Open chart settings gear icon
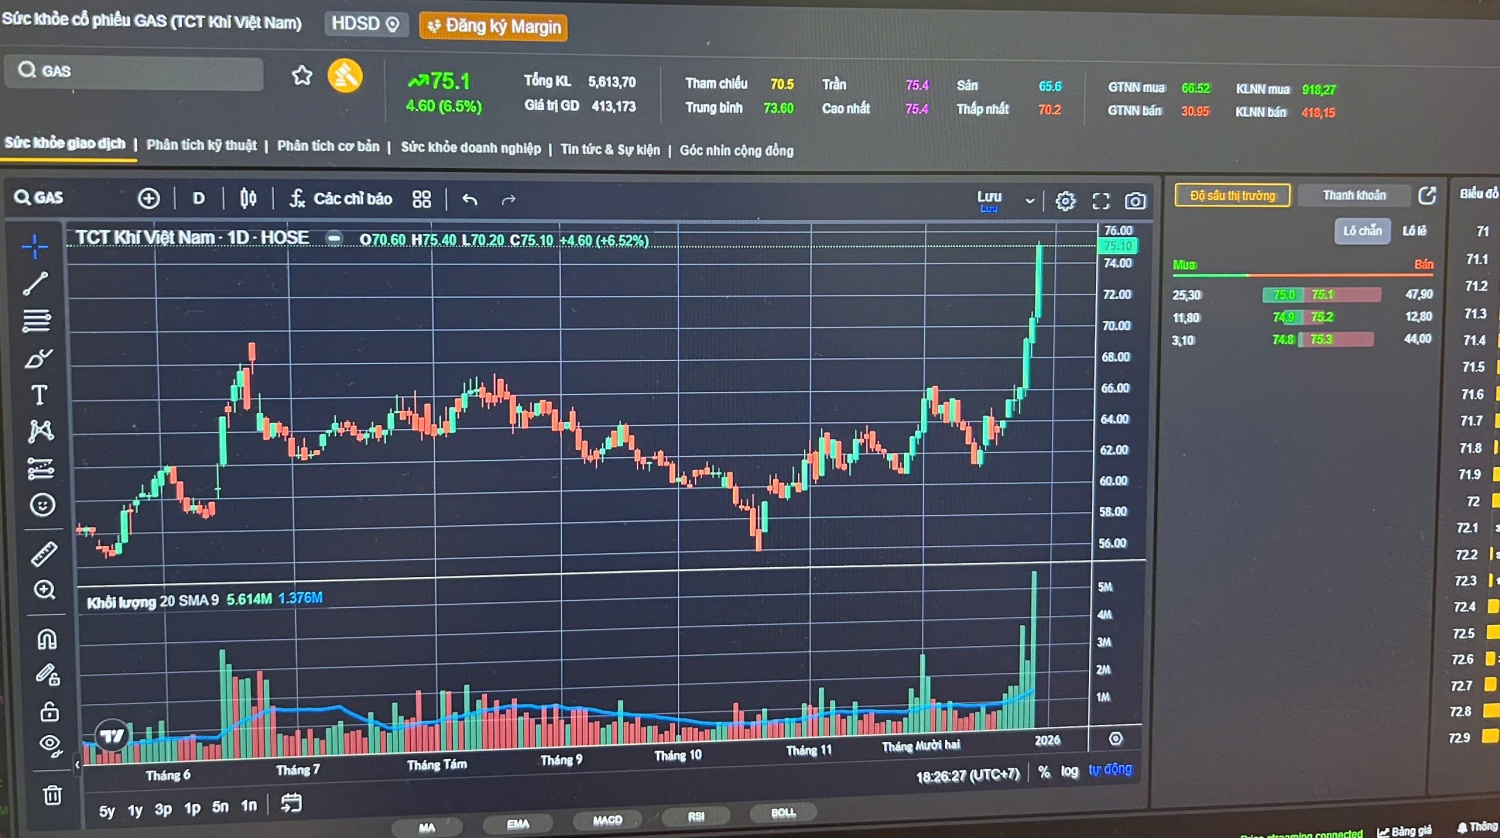The image size is (1500, 838). (x=1065, y=201)
